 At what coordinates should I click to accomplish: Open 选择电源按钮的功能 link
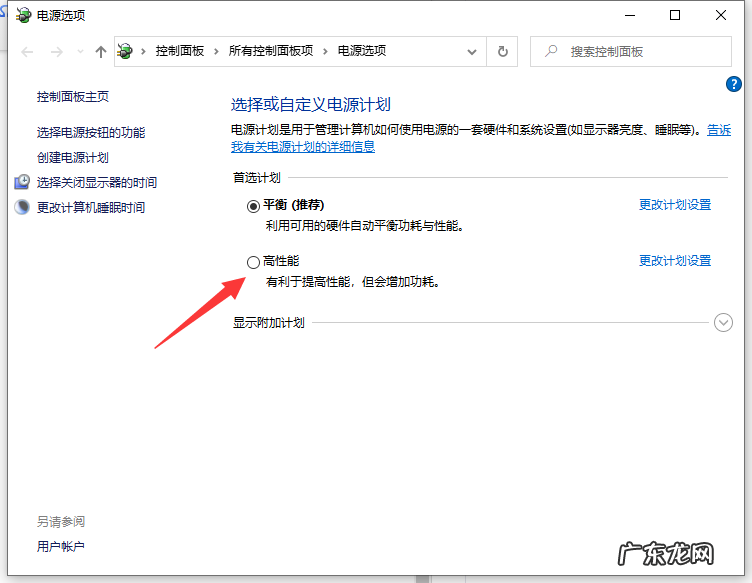point(91,132)
